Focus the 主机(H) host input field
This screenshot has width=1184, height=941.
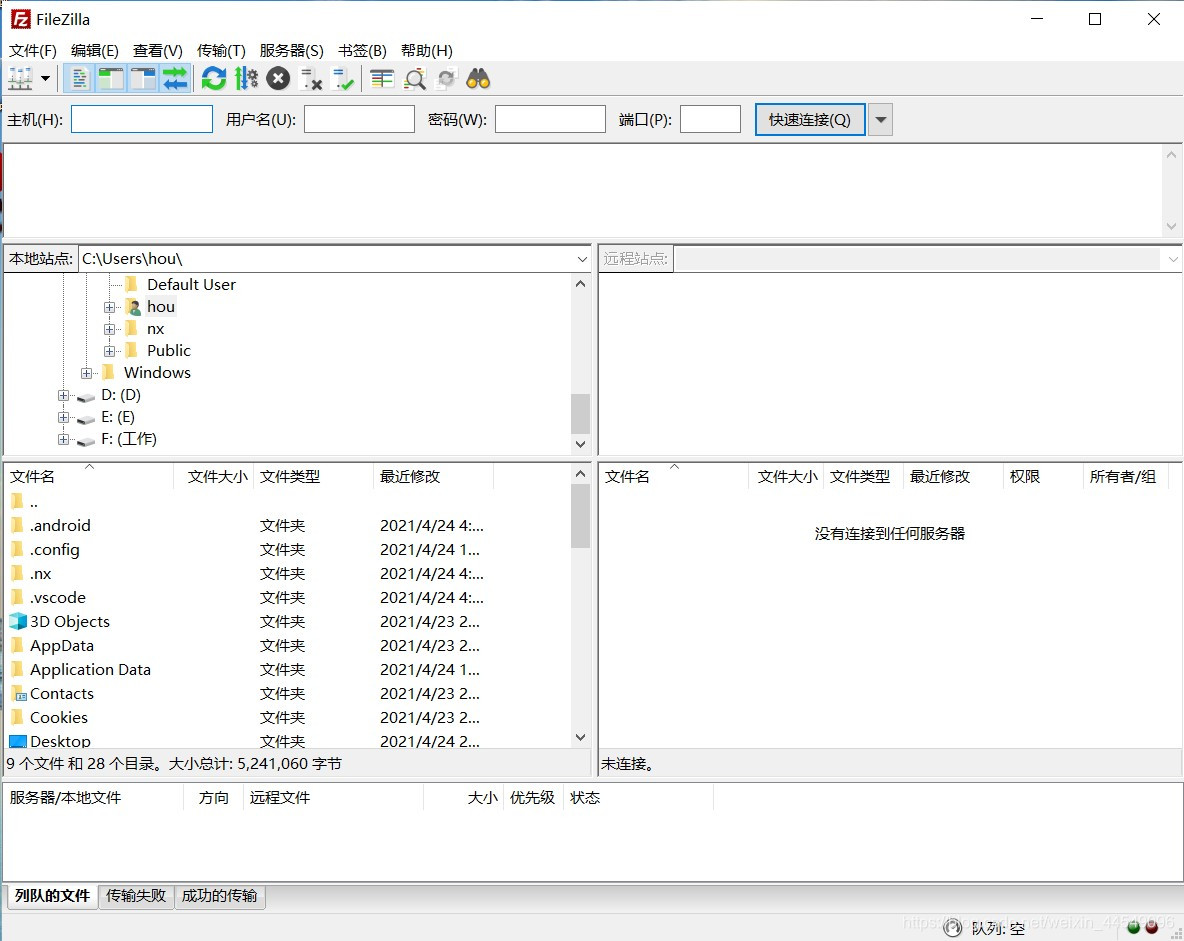click(x=142, y=119)
